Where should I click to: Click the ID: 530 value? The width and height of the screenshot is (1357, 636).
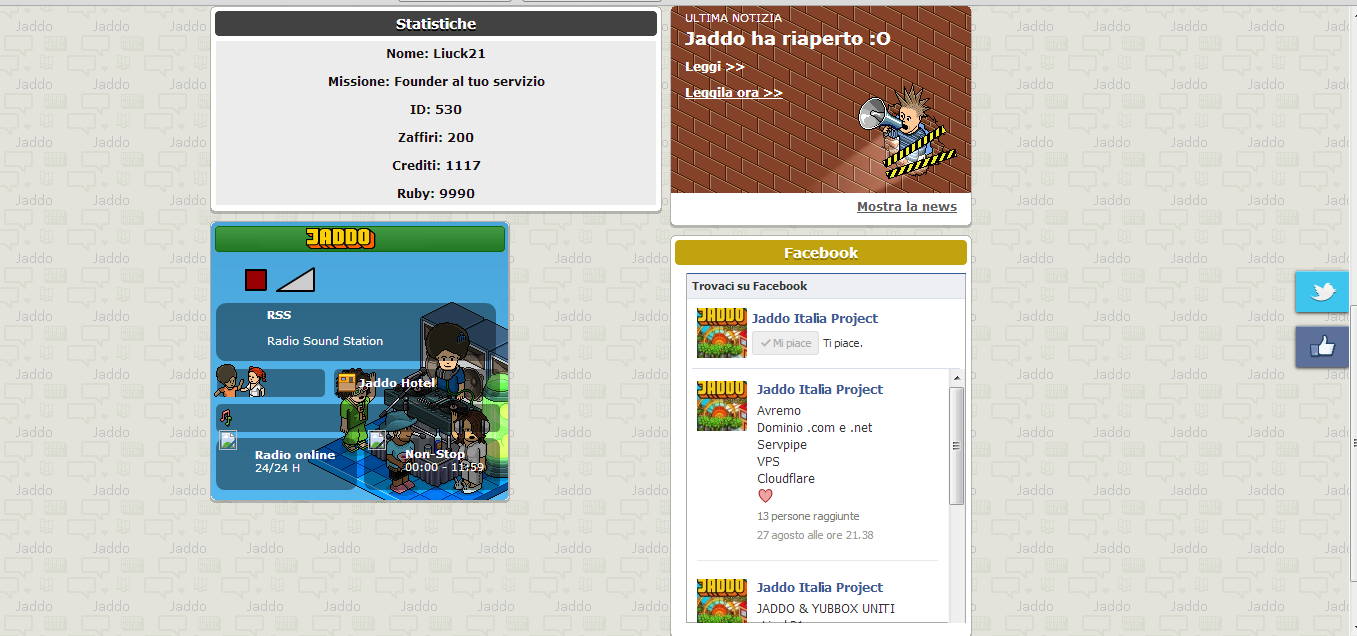coord(436,110)
